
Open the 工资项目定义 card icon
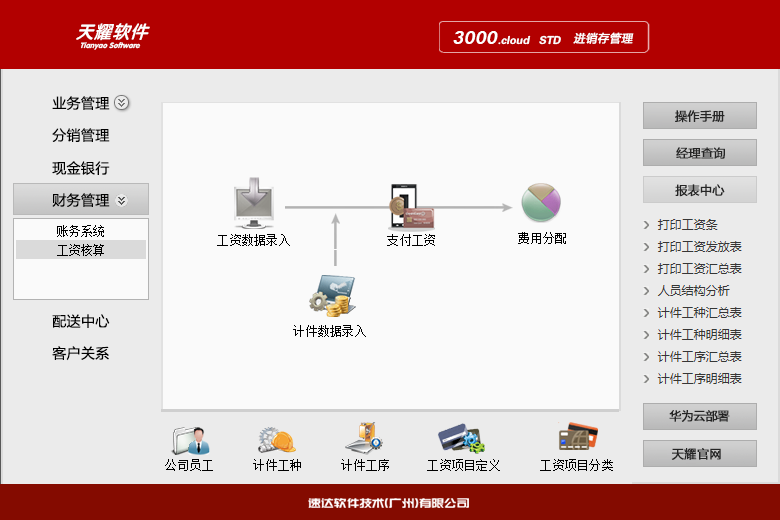click(462, 438)
